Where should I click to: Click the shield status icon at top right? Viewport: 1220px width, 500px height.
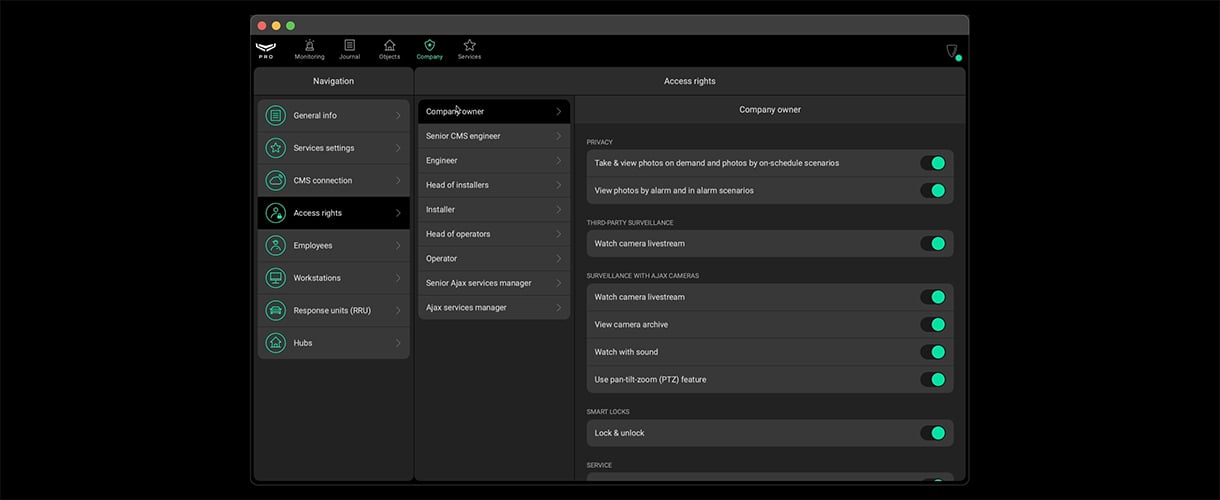pyautogui.click(x=952, y=51)
